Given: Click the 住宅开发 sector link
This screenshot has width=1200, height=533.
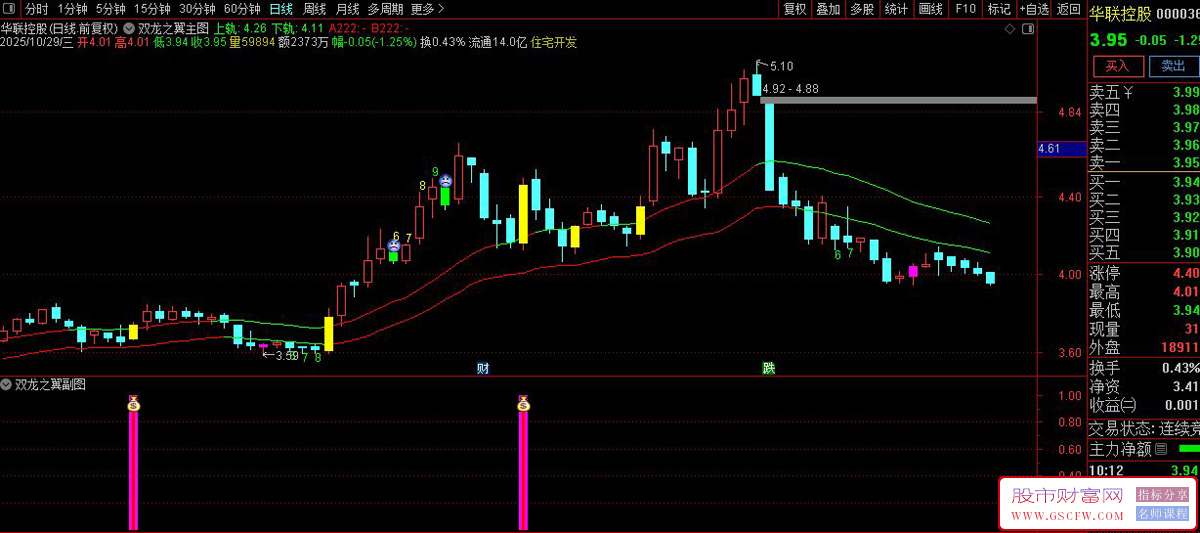Looking at the screenshot, I should pos(553,42).
